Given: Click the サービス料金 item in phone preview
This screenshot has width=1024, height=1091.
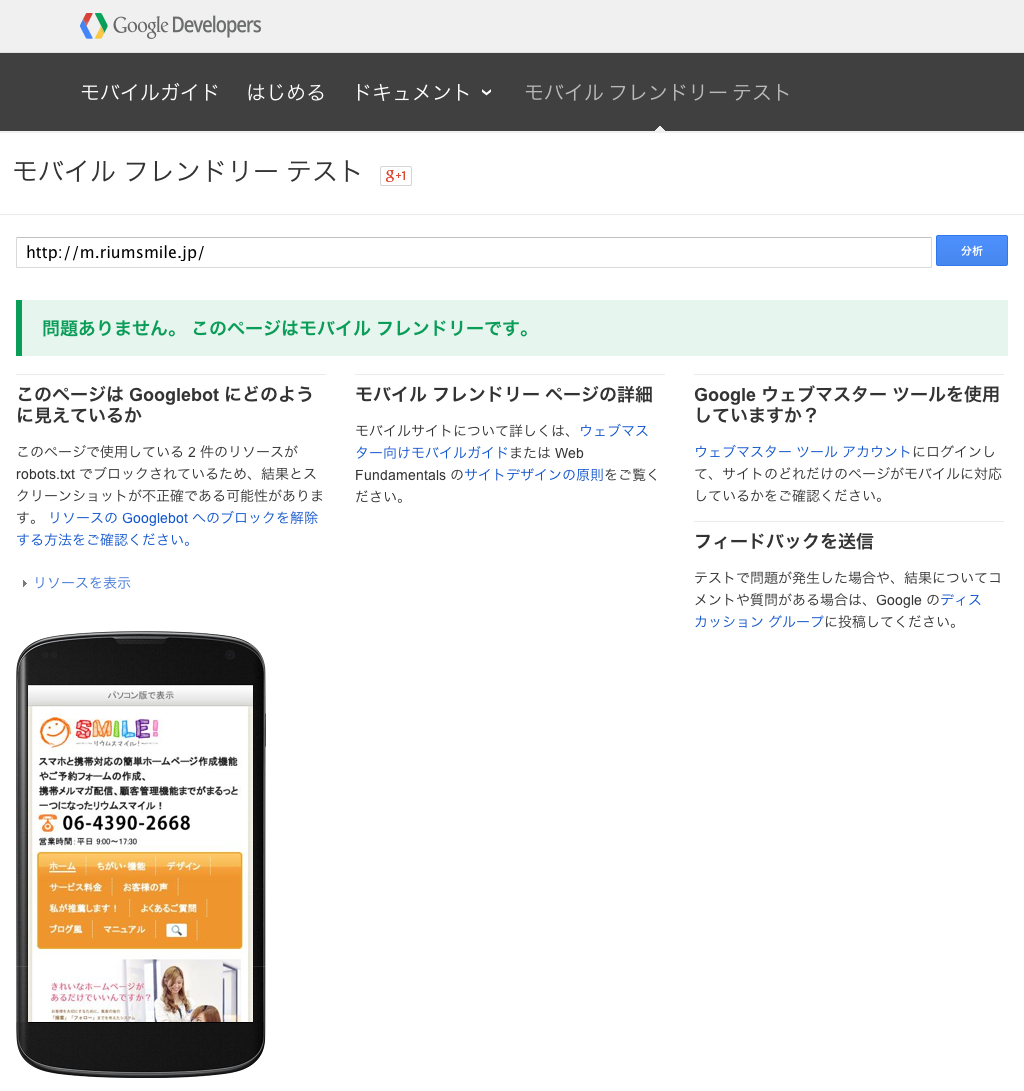Looking at the screenshot, I should coord(75,887).
